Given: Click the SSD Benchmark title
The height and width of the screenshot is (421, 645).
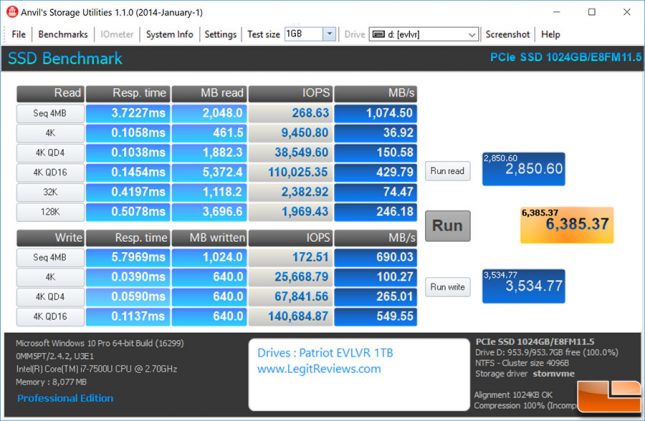Looking at the screenshot, I should coord(65,58).
